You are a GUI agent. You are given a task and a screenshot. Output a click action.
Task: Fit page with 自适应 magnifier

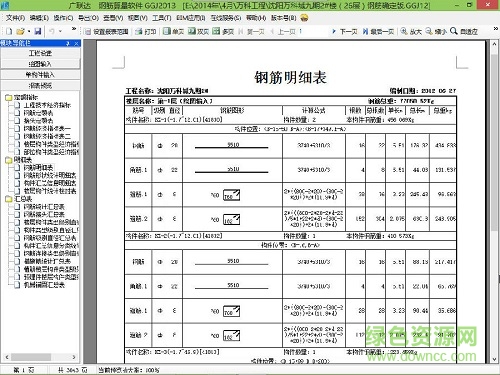click(464, 32)
